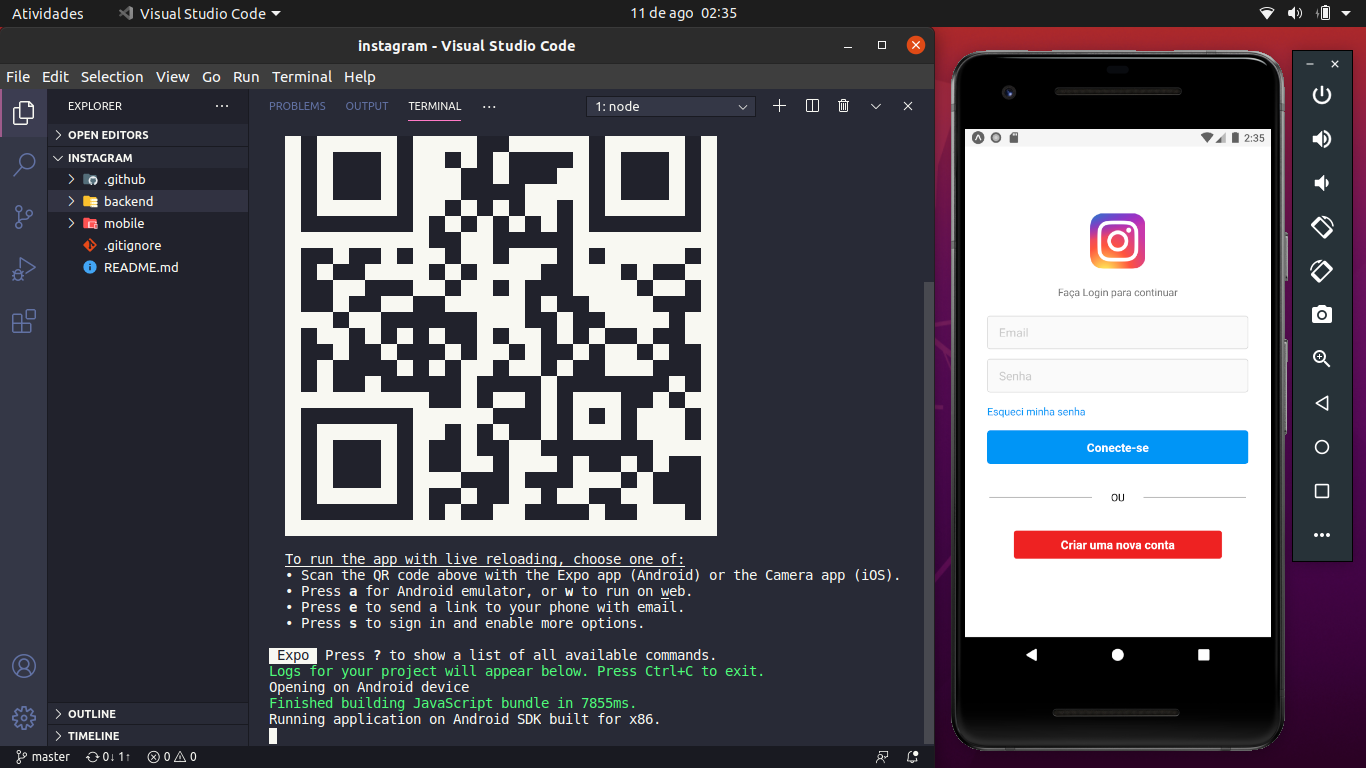The image size is (1366, 768).
Task: Expand the Open Editors section
Action: 148,135
